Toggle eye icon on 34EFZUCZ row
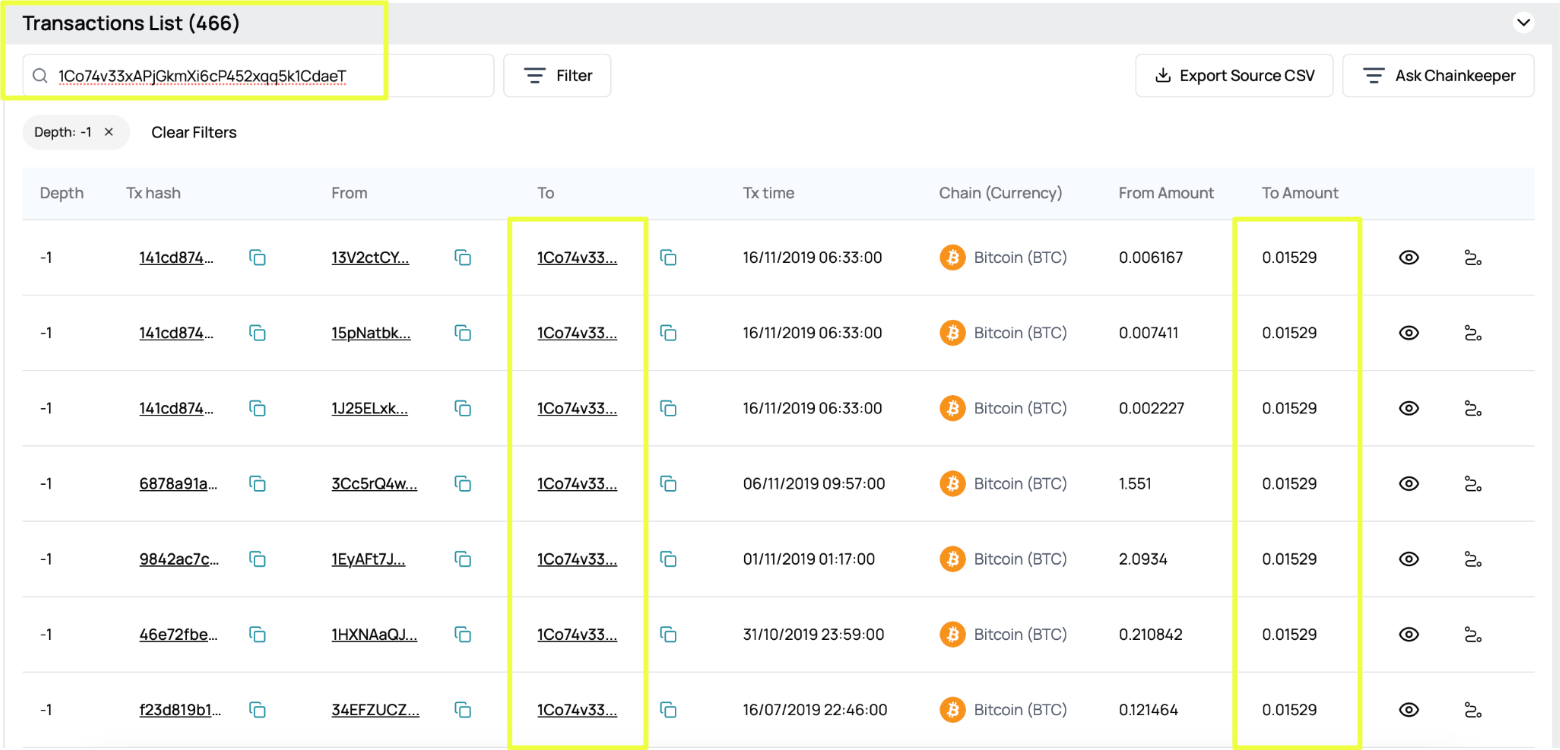 pyautogui.click(x=1409, y=710)
